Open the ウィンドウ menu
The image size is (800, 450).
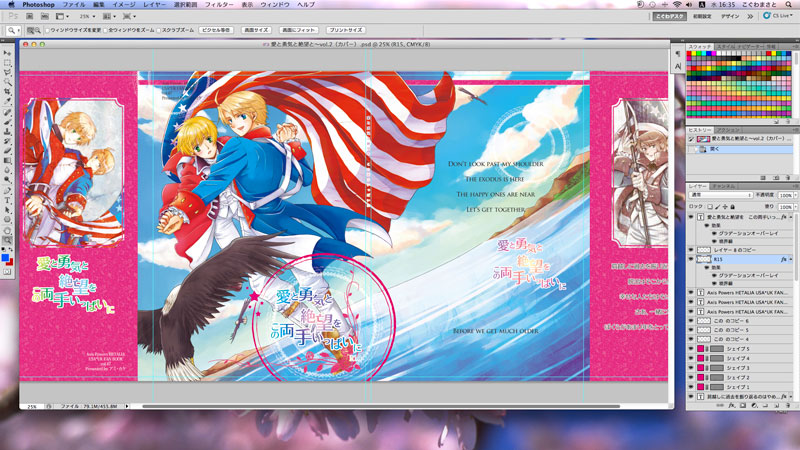[x=274, y=5]
